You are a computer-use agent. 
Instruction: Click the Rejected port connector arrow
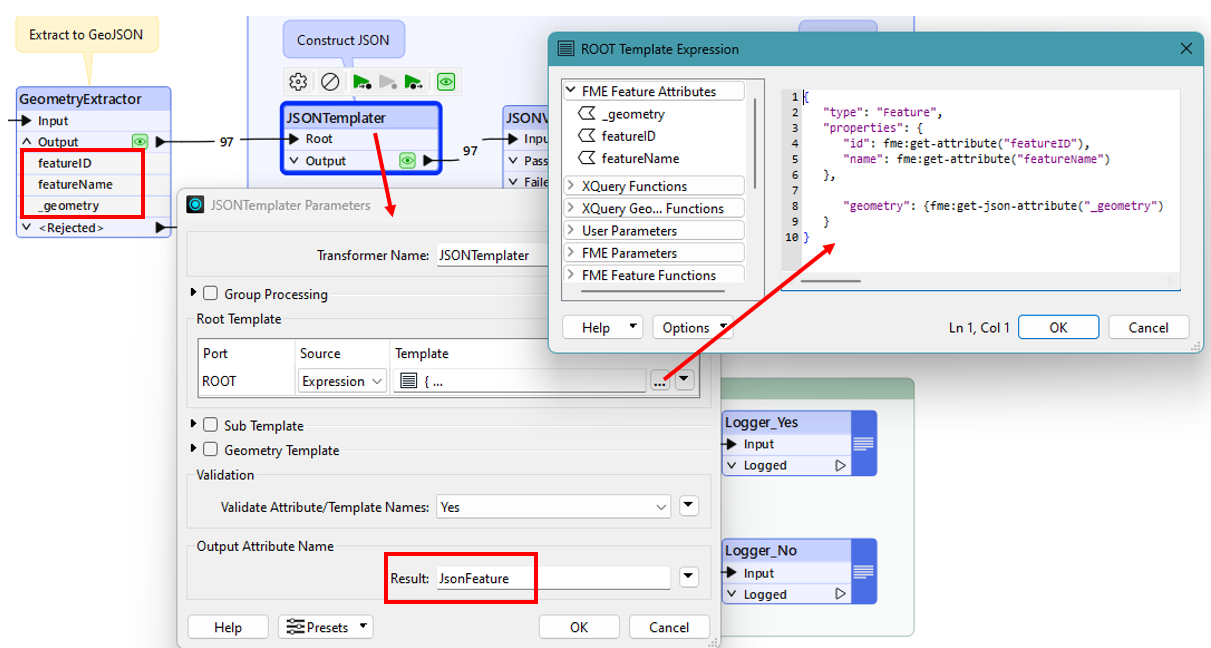click(x=162, y=228)
